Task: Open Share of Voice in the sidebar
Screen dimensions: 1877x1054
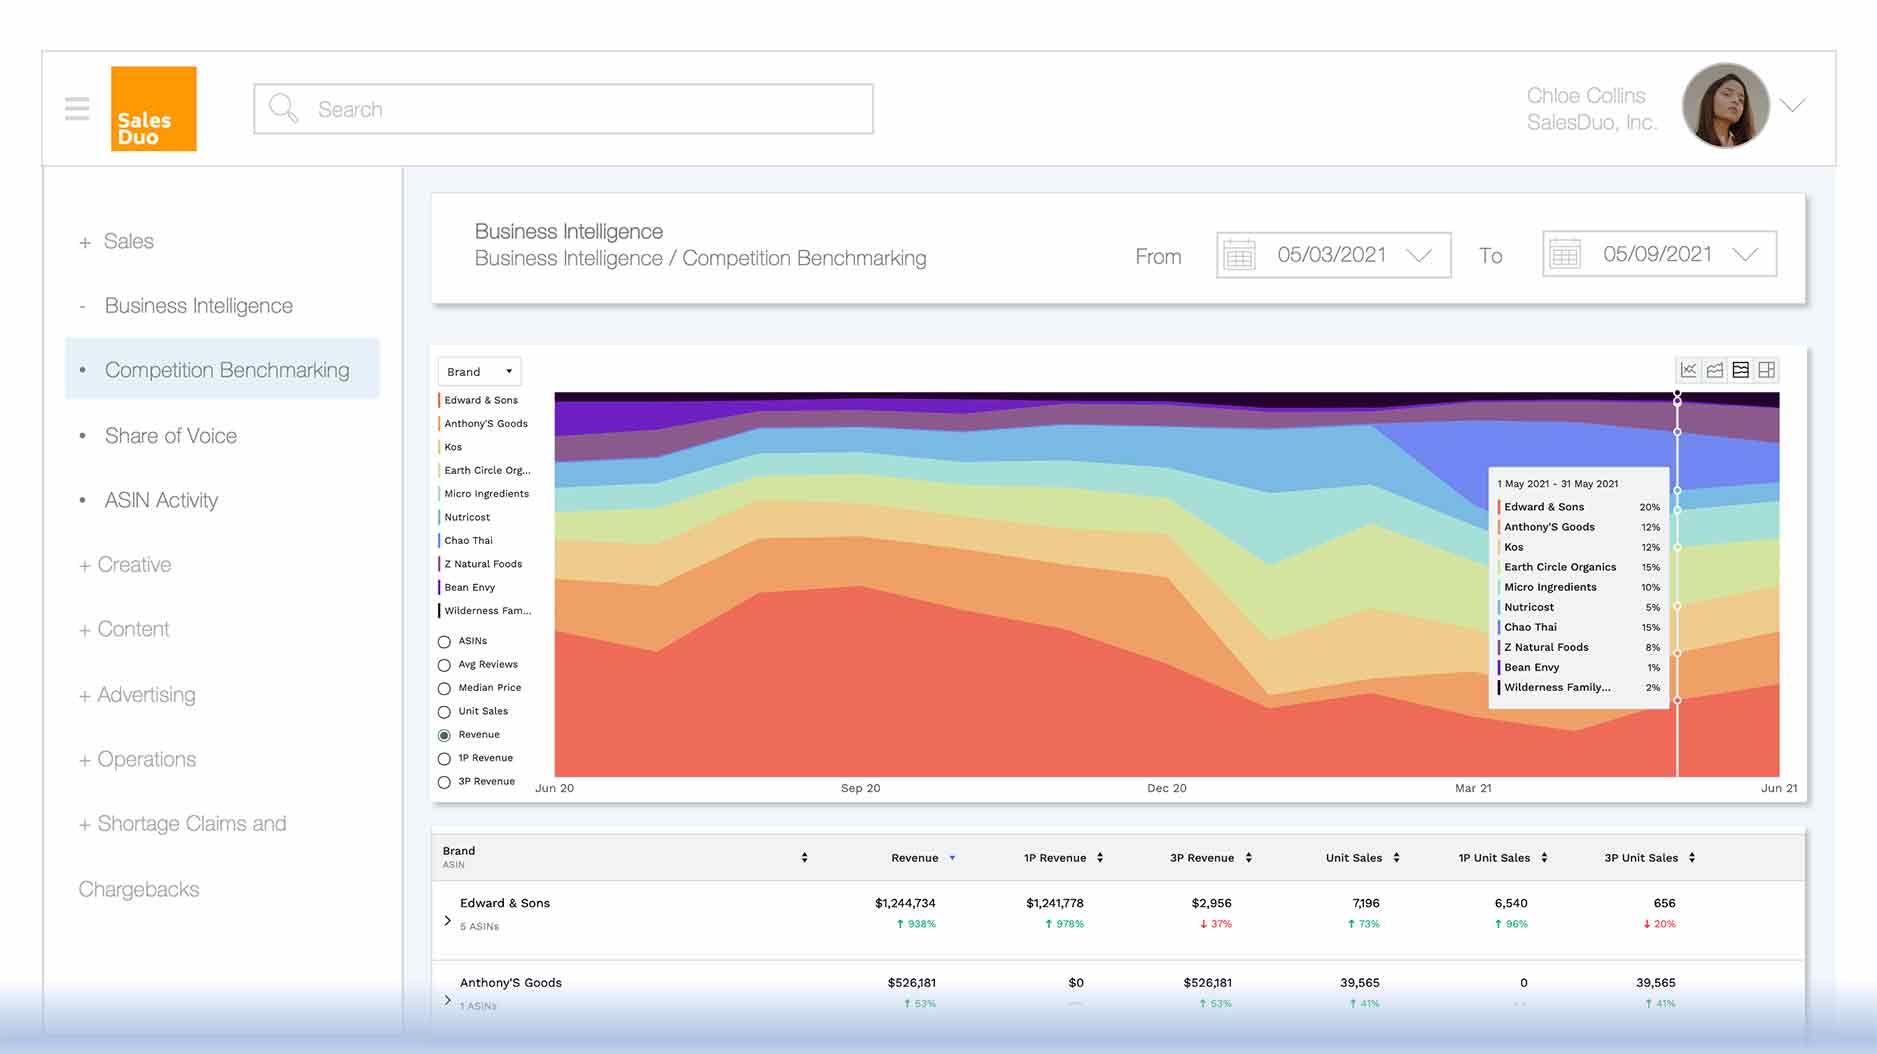Action: 171,436
